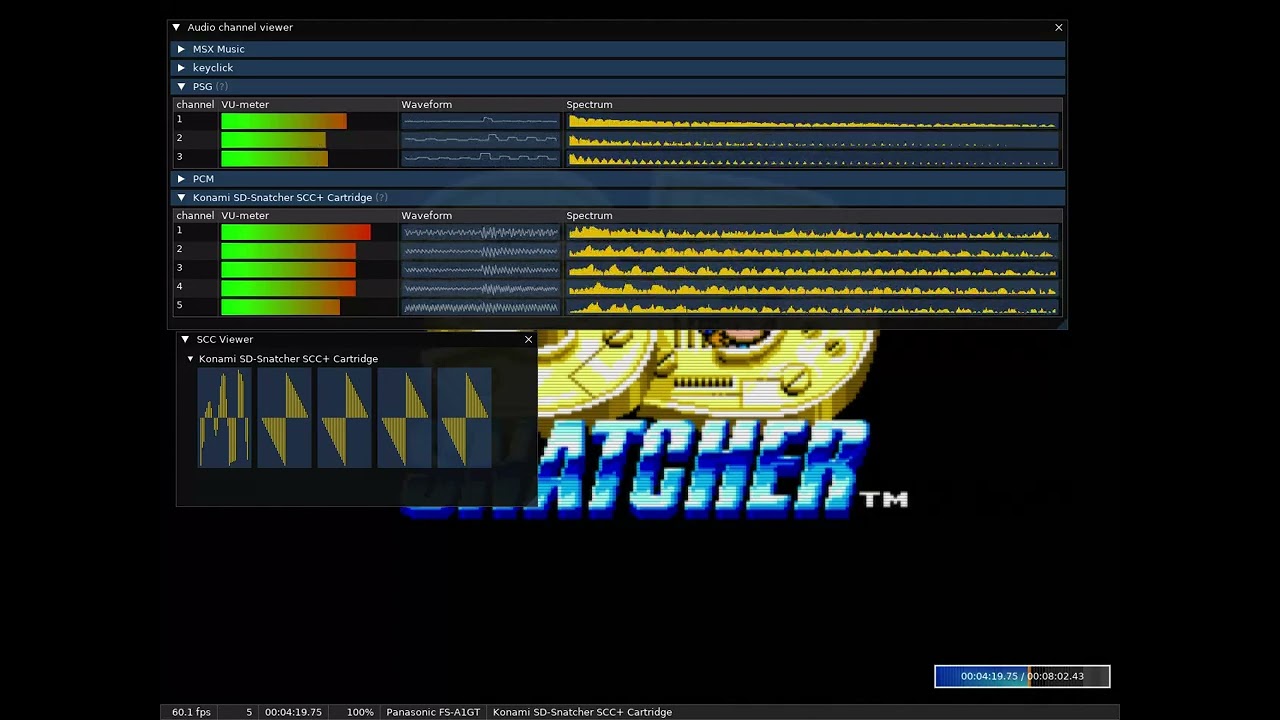Collapse the PSG section
This screenshot has height=720, width=1280.
181,87
